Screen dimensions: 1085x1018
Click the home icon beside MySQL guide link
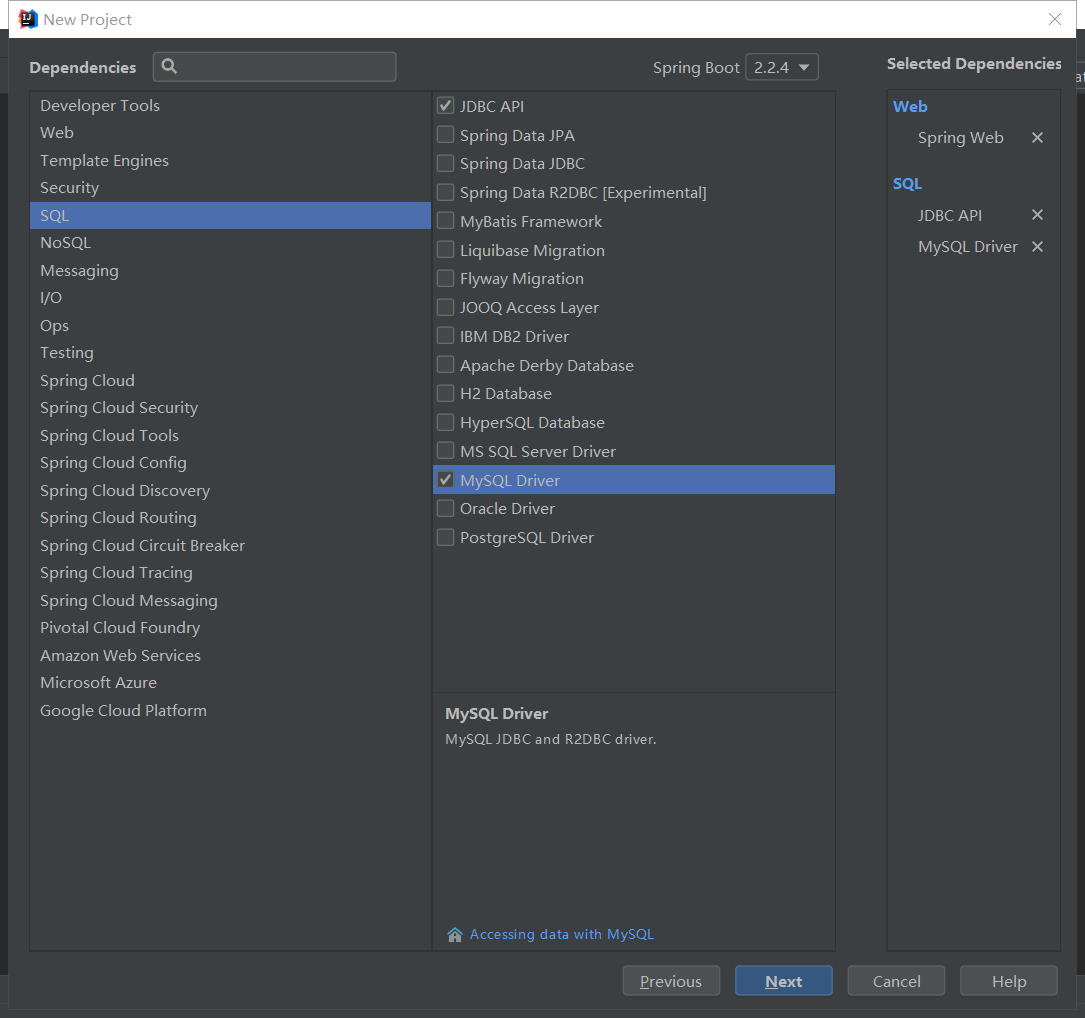point(455,935)
